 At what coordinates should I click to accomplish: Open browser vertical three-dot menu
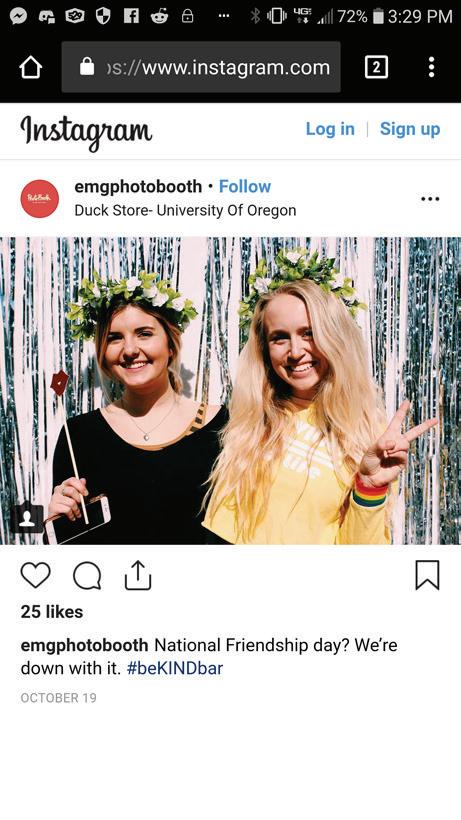(x=431, y=67)
